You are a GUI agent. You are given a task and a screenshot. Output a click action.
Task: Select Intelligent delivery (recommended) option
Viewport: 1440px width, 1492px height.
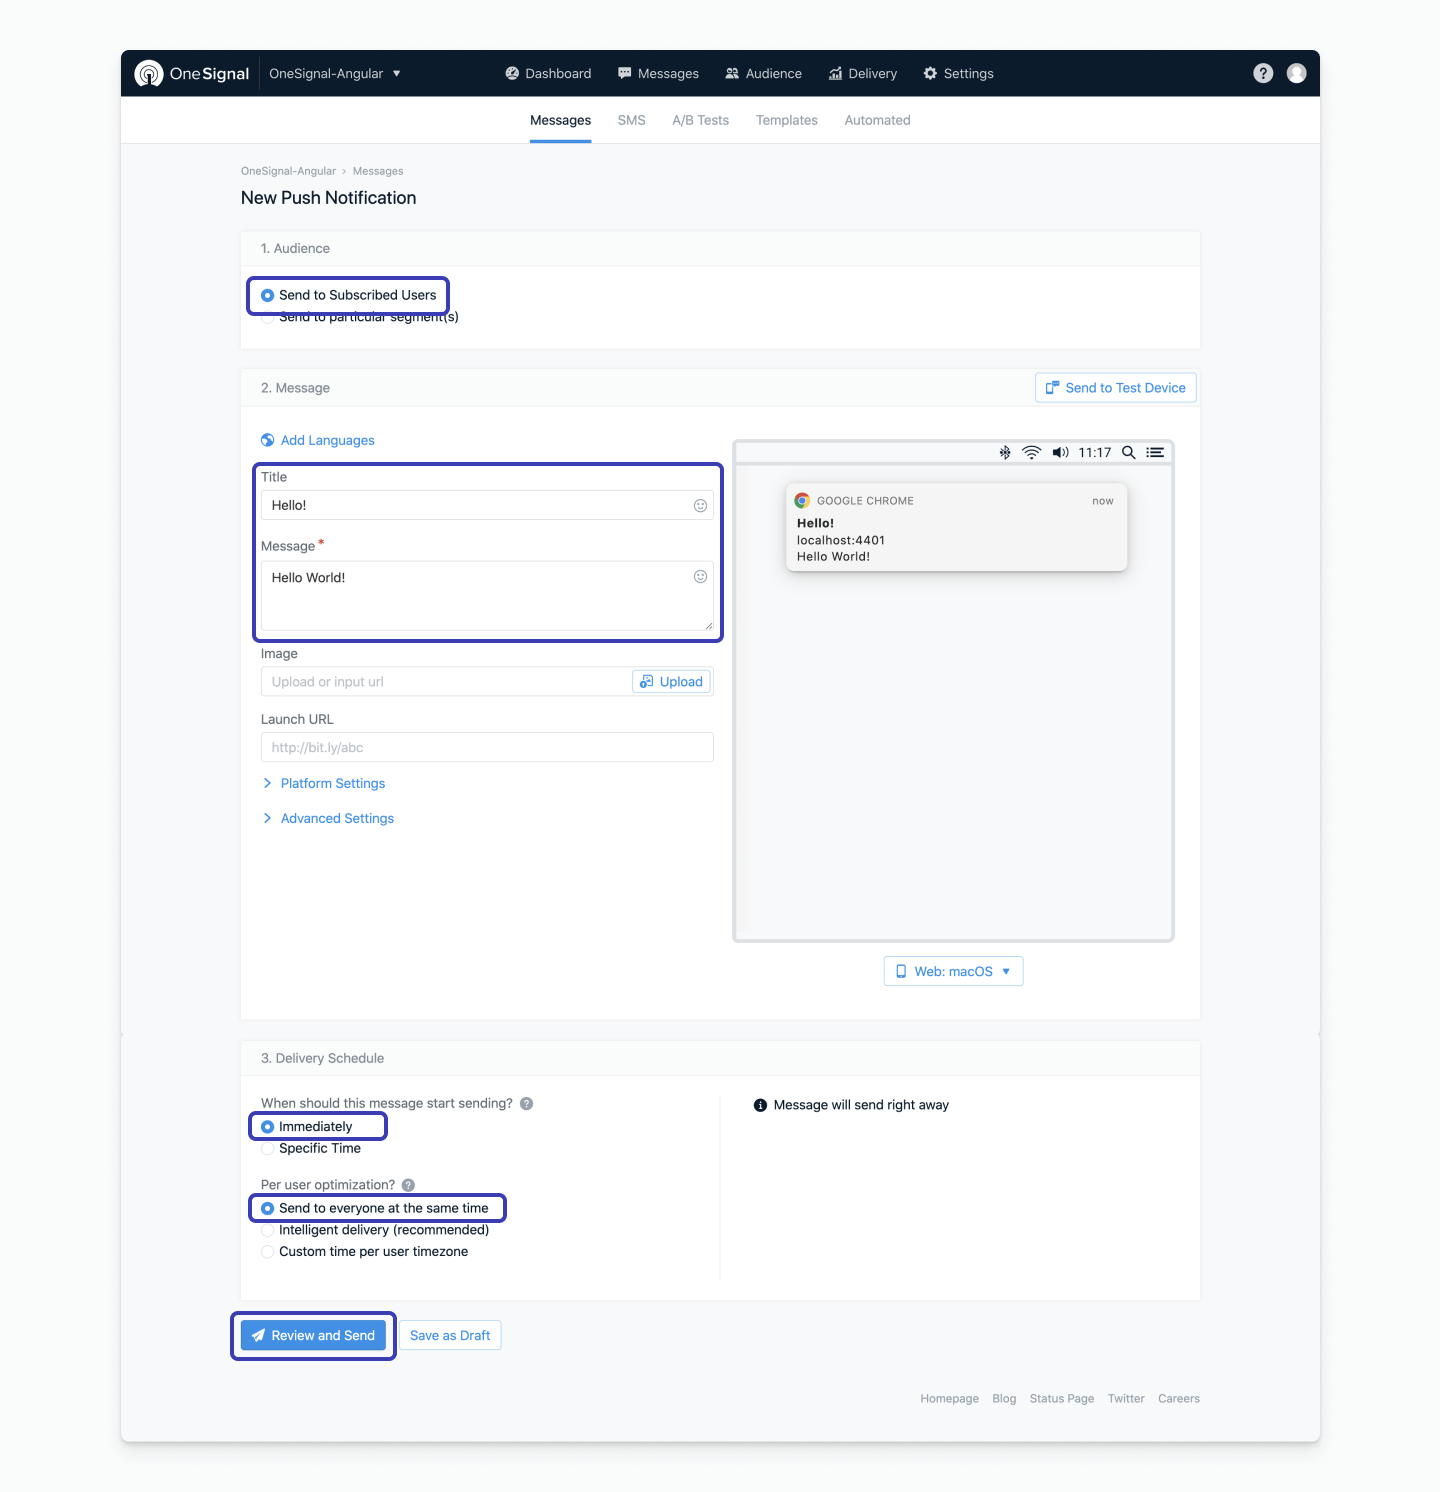tap(267, 1230)
